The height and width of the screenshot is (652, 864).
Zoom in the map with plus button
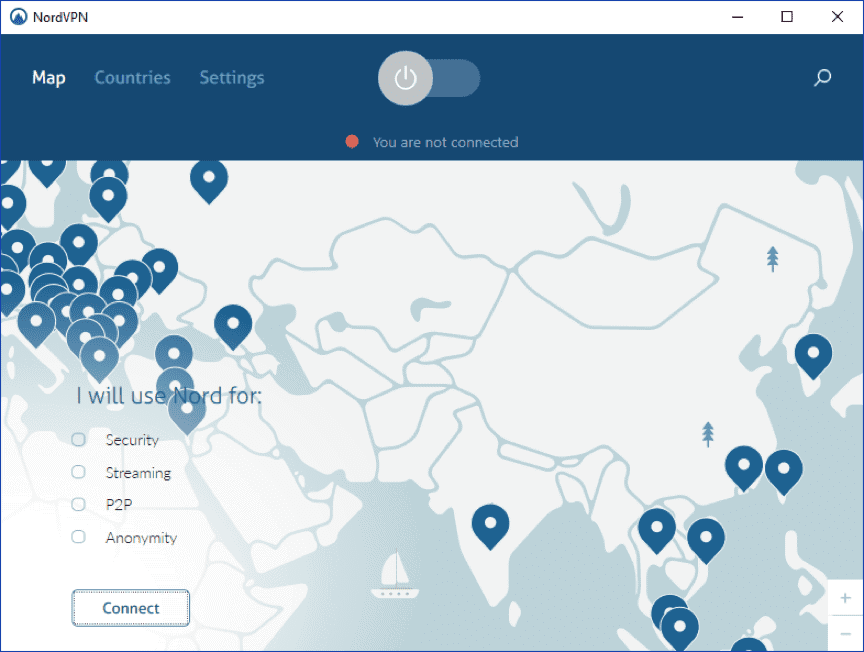(x=845, y=598)
